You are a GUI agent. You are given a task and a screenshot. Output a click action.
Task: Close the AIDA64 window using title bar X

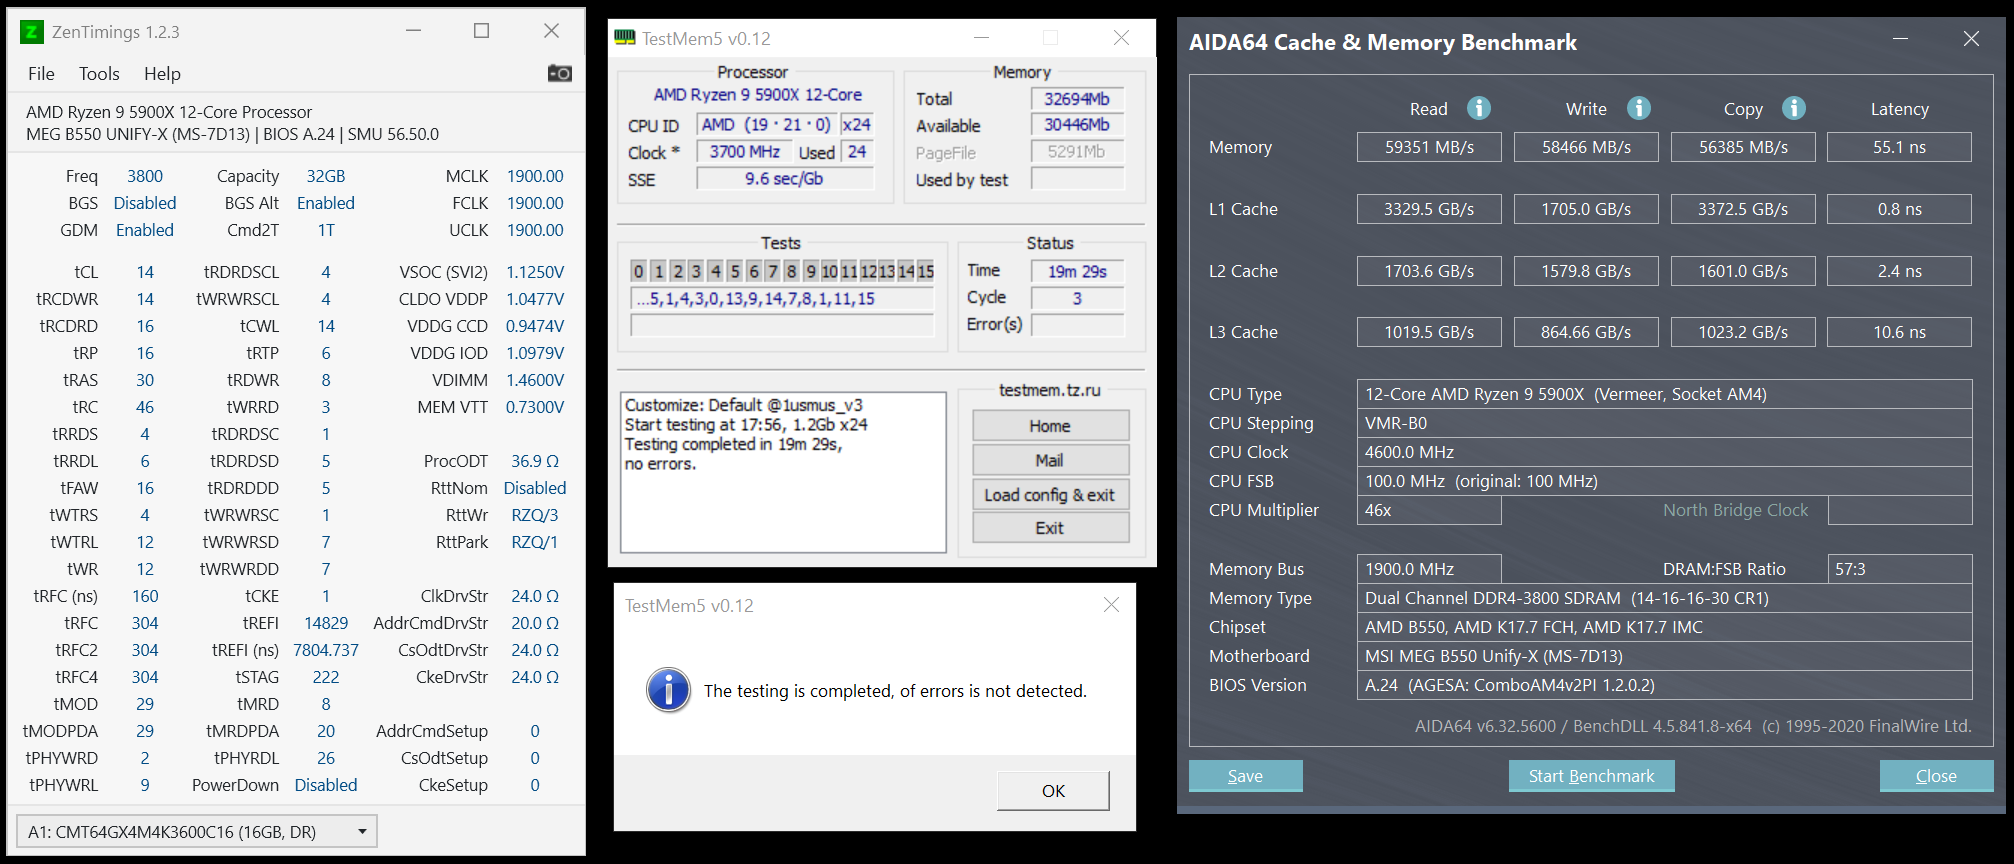(x=1971, y=39)
